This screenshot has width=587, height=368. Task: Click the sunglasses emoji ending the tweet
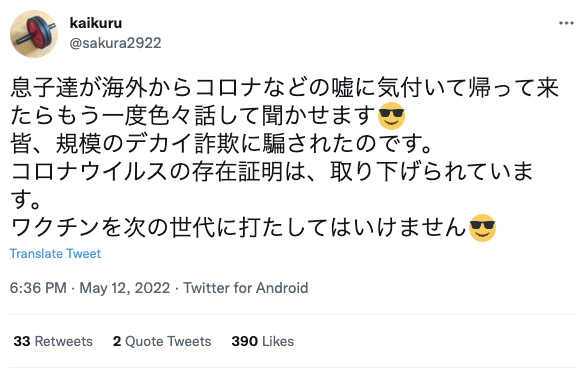point(483,228)
